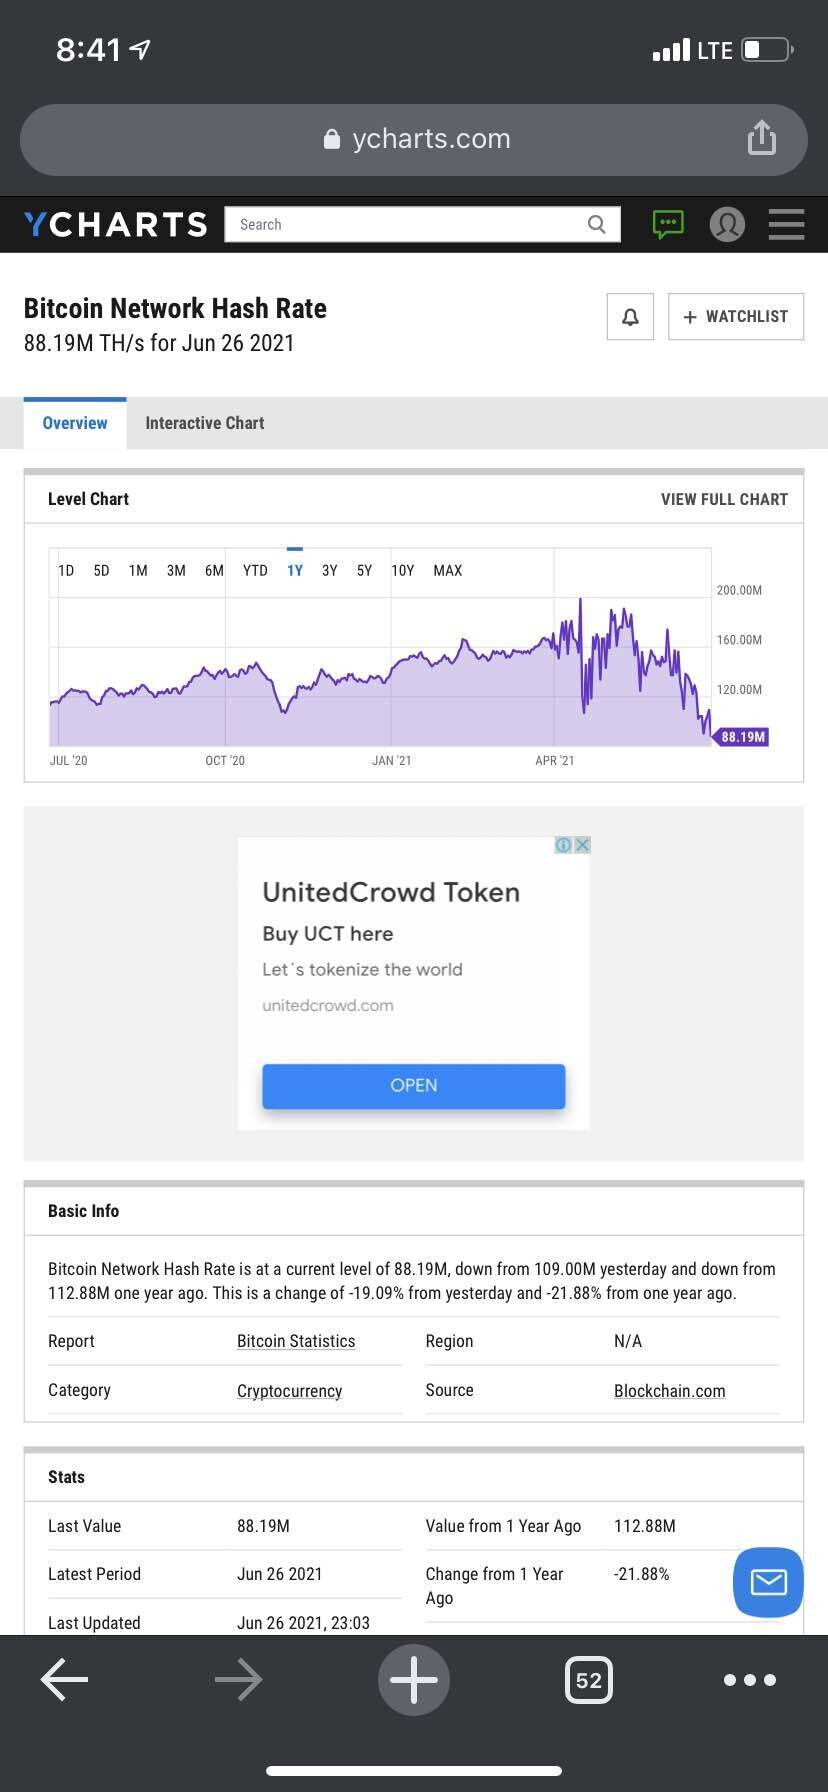The image size is (828, 1792).
Task: Open View Full Chart link
Action: 724,499
